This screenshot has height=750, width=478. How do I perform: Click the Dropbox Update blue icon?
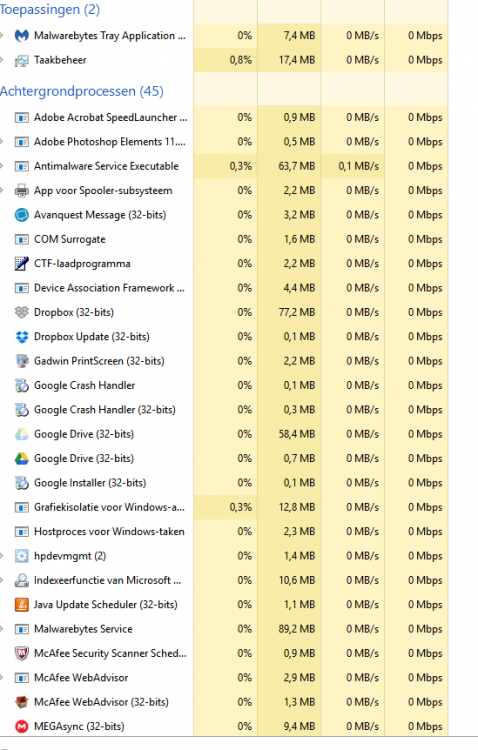(22, 337)
